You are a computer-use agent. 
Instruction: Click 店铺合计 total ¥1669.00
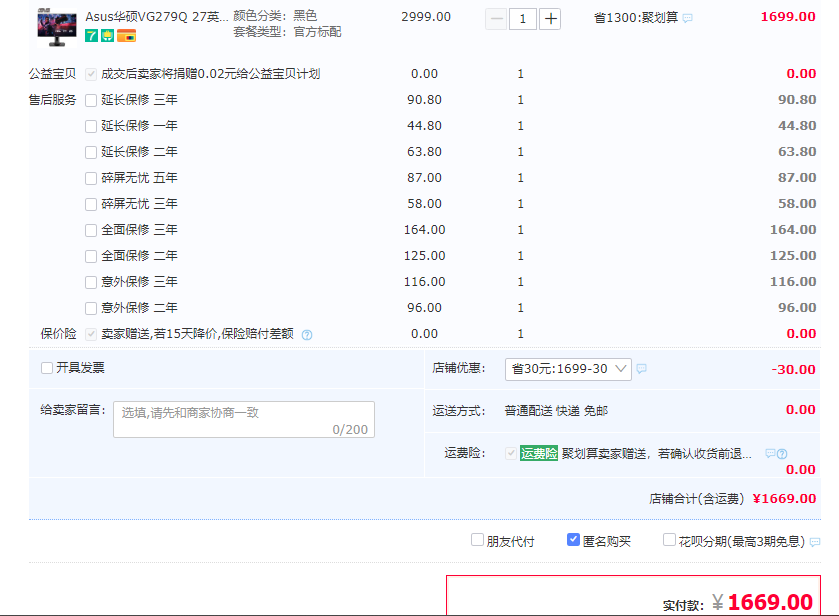[784, 499]
